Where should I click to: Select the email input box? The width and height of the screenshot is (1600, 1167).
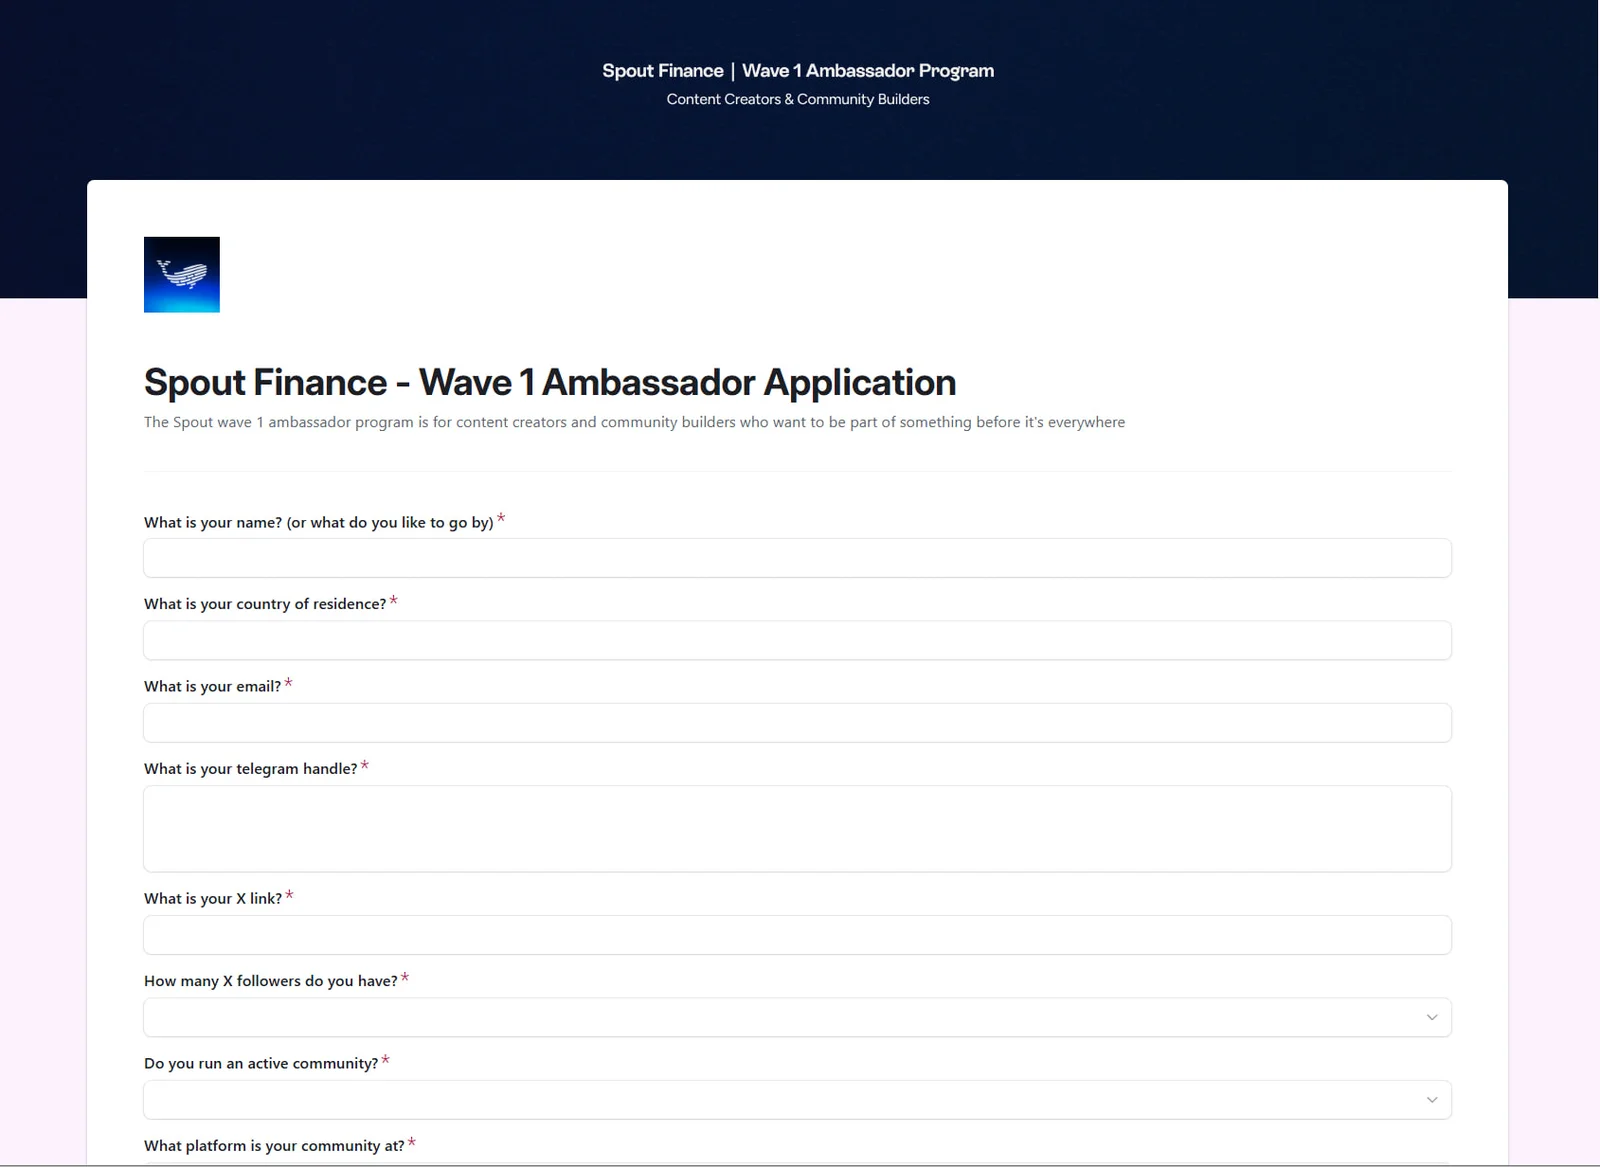pyautogui.click(x=797, y=723)
